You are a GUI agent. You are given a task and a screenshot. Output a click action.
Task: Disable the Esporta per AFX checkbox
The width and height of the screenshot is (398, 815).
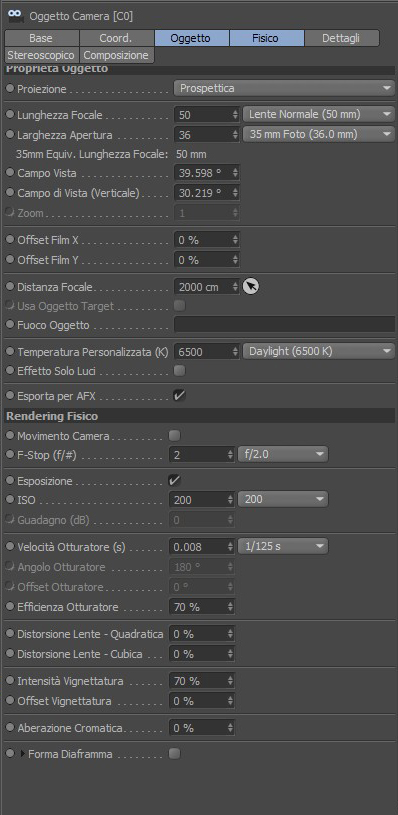click(180, 396)
